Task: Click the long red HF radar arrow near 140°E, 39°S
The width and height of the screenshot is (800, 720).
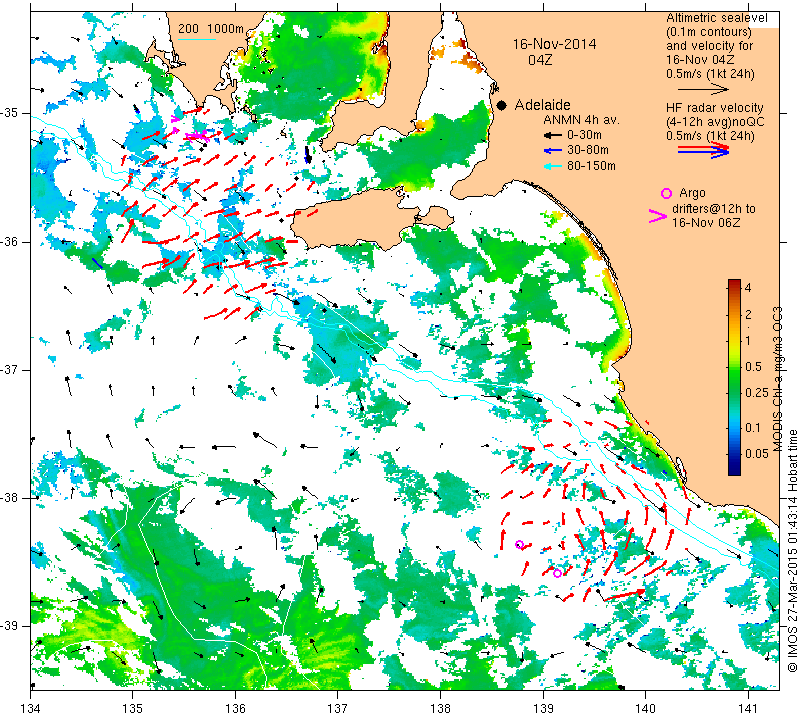Action: tap(625, 595)
